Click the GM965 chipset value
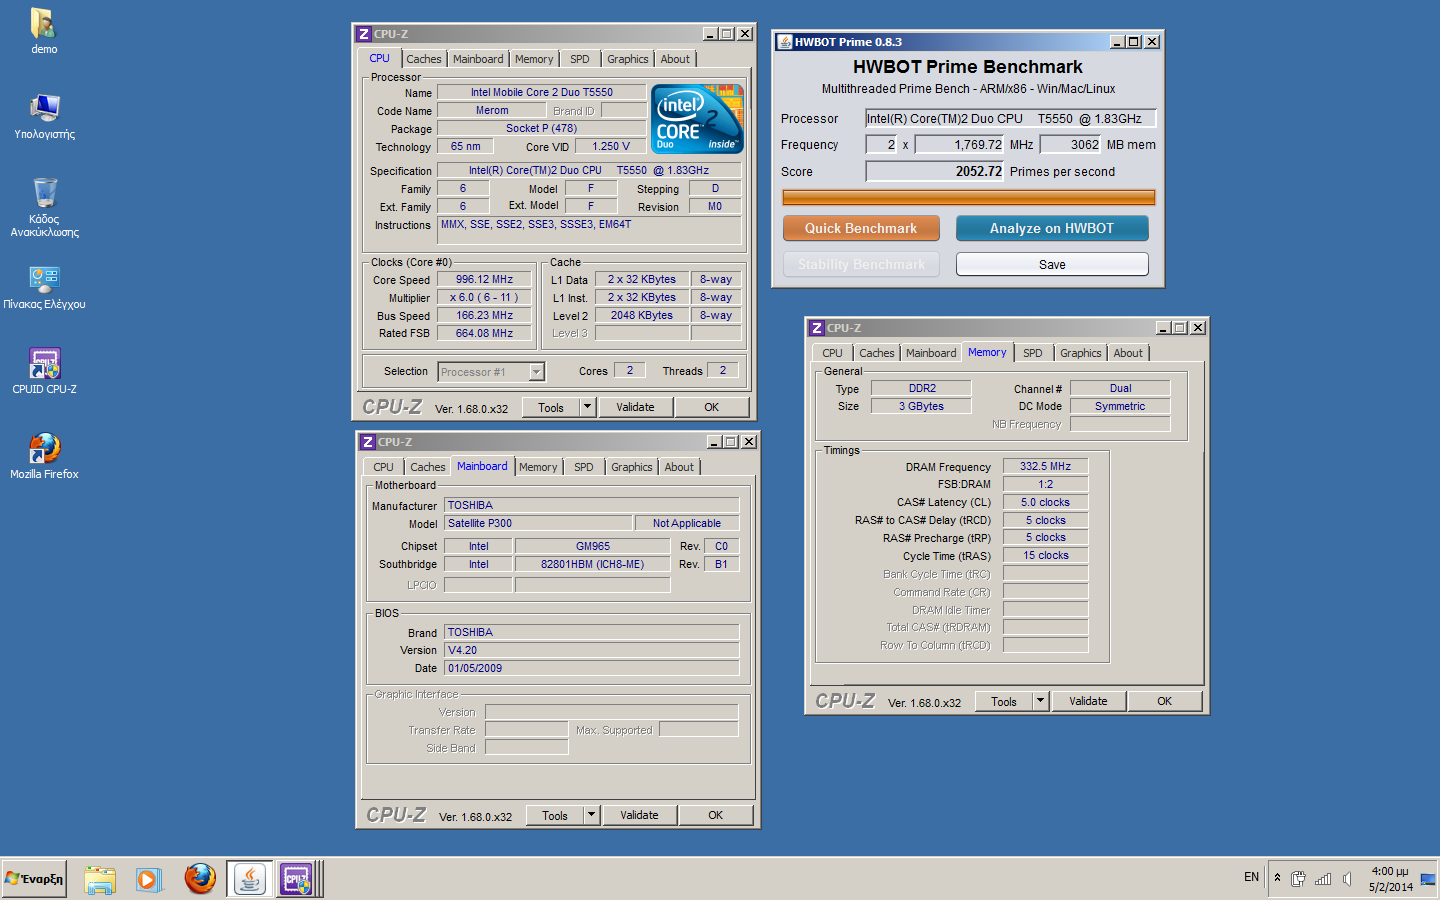This screenshot has width=1440, height=900. pyautogui.click(x=592, y=546)
